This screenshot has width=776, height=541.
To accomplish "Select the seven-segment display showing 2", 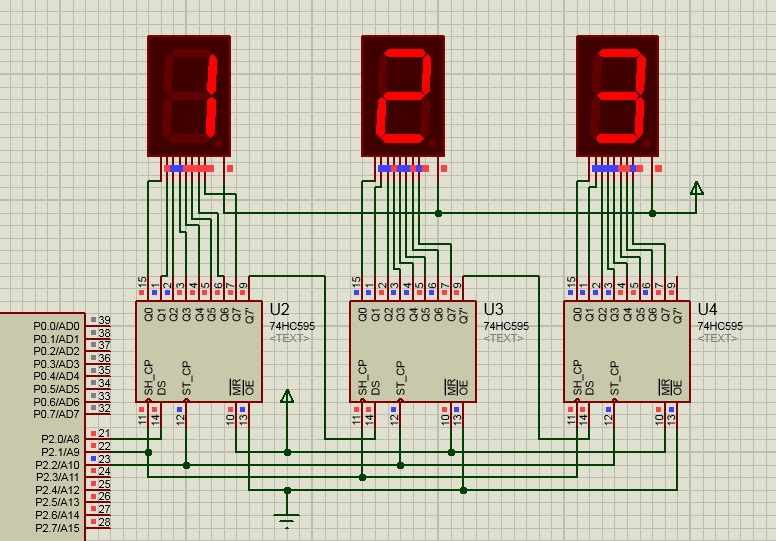I will tap(403, 96).
